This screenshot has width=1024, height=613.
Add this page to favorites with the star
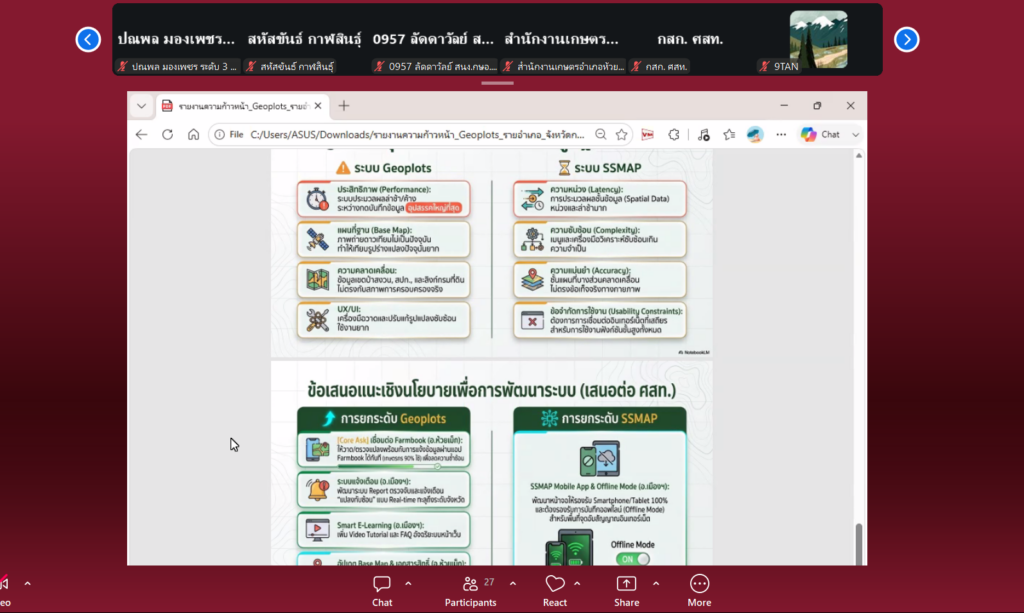click(x=621, y=134)
